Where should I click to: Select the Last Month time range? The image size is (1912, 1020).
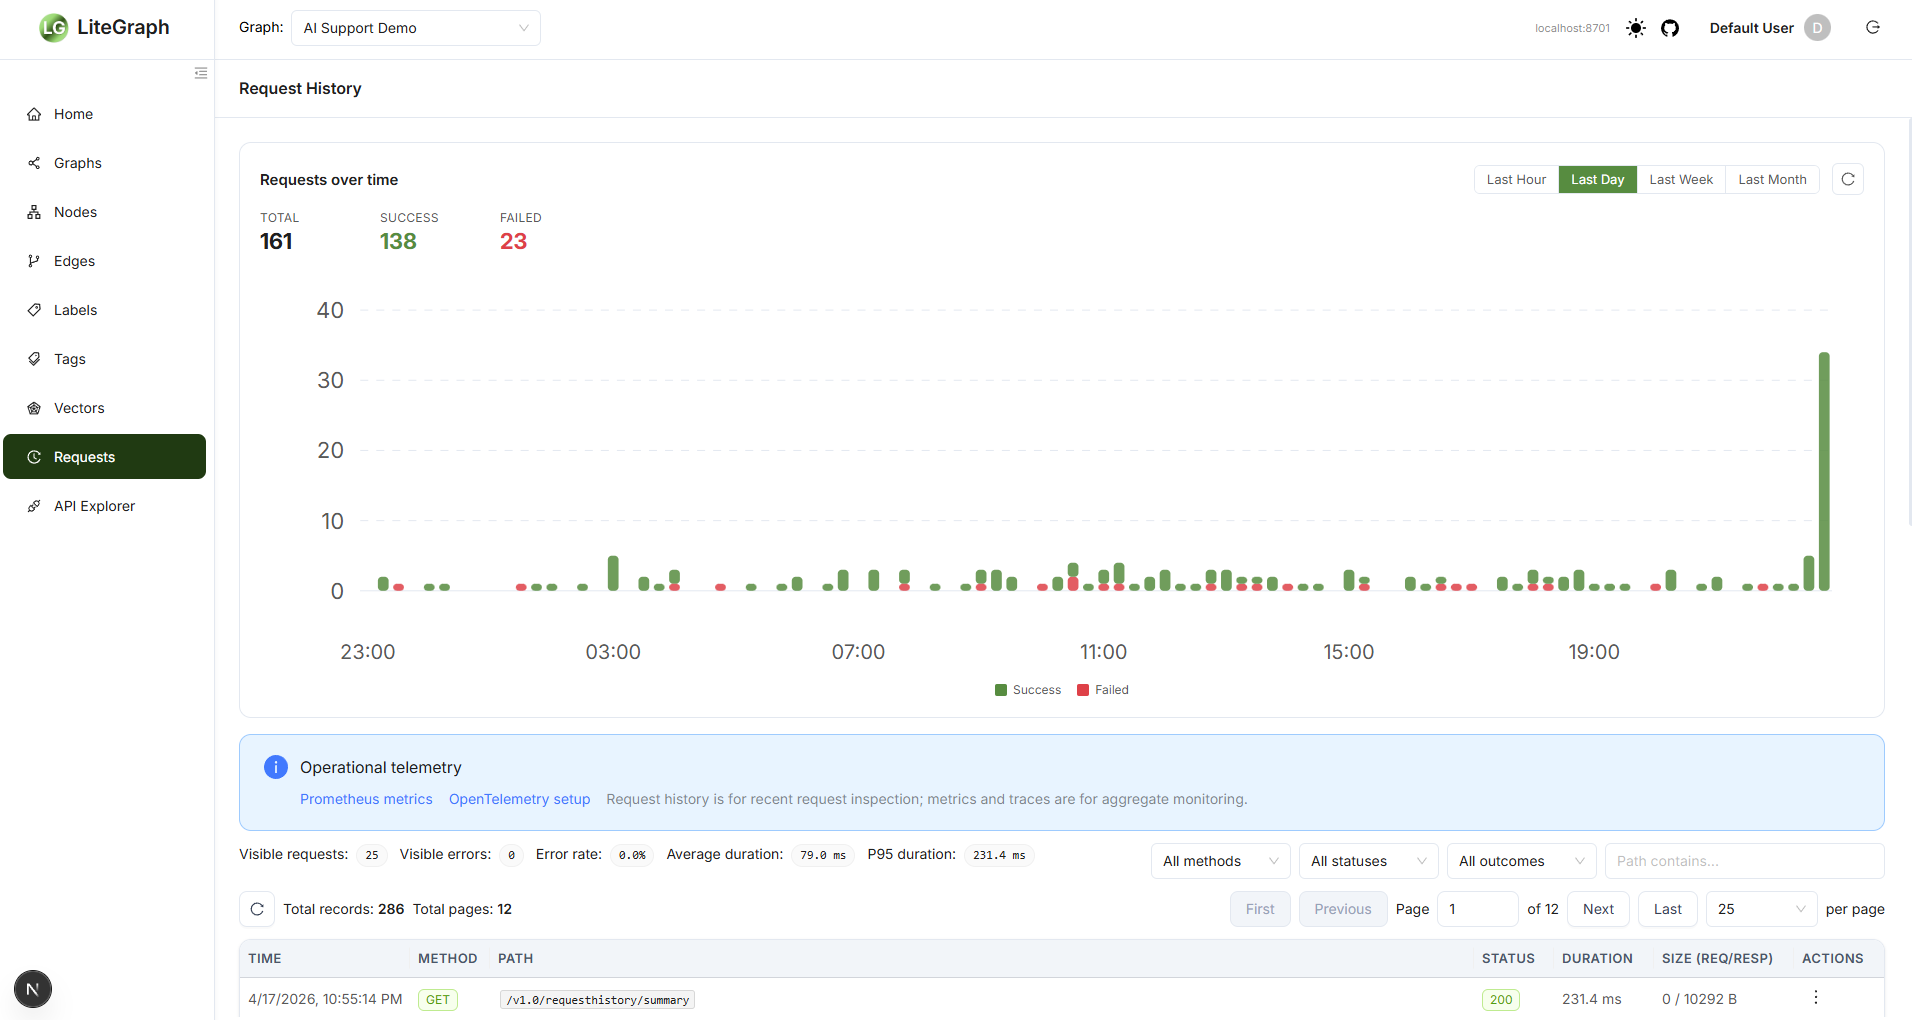1772,179
